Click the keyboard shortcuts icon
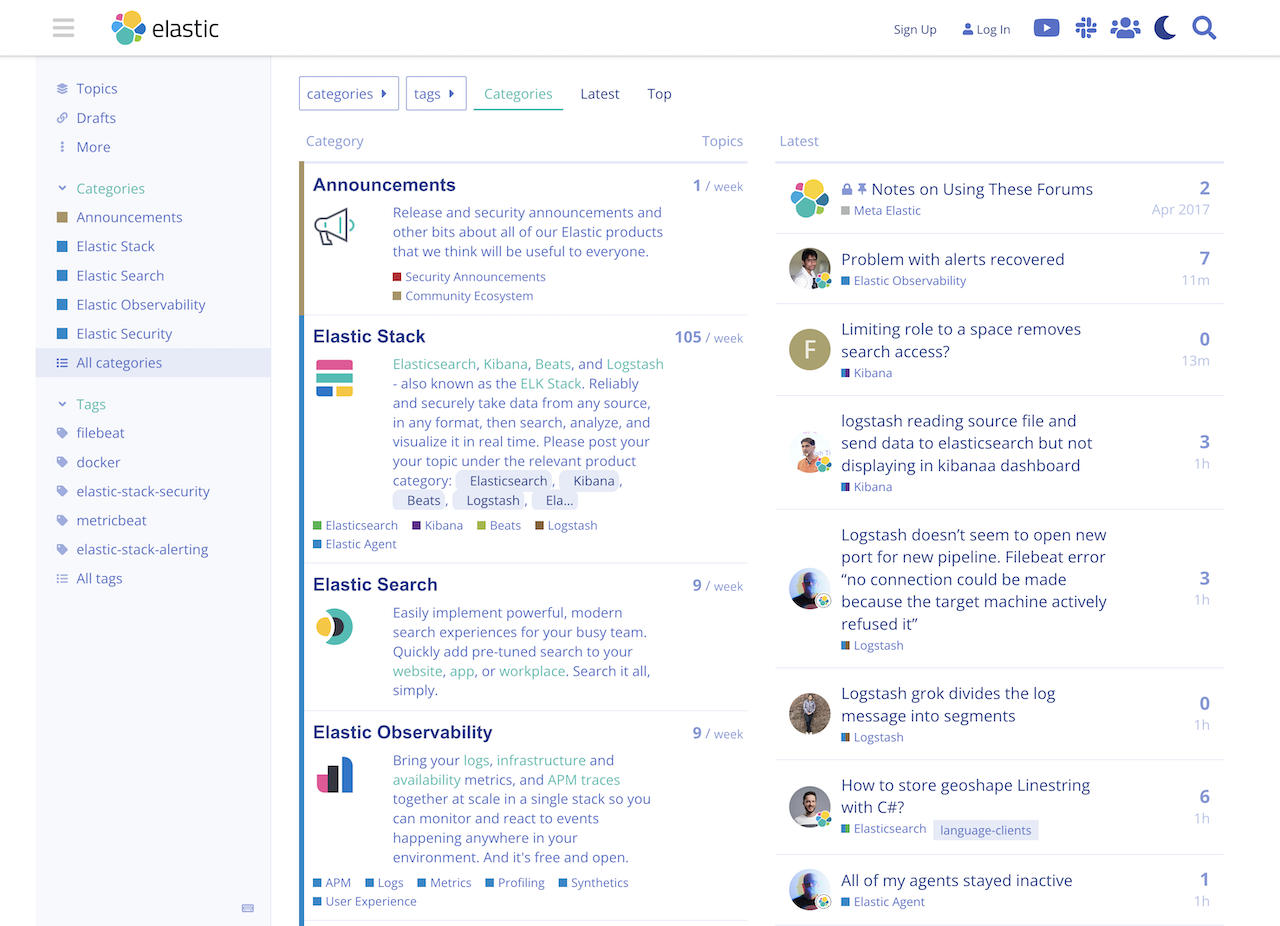The height and width of the screenshot is (926, 1280). (x=248, y=908)
